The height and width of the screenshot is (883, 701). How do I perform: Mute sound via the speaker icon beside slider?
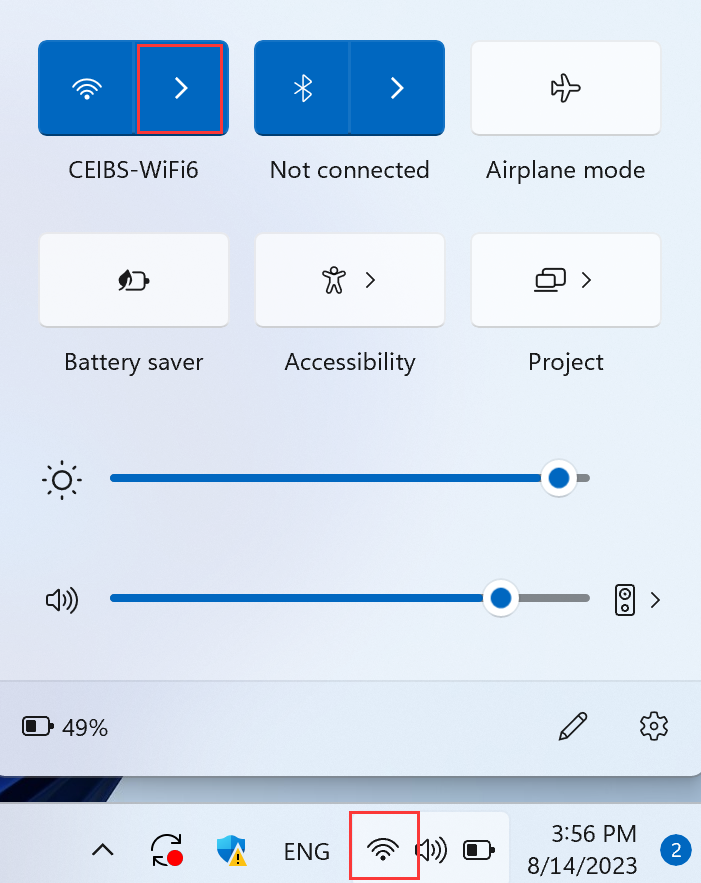pyautogui.click(x=62, y=600)
